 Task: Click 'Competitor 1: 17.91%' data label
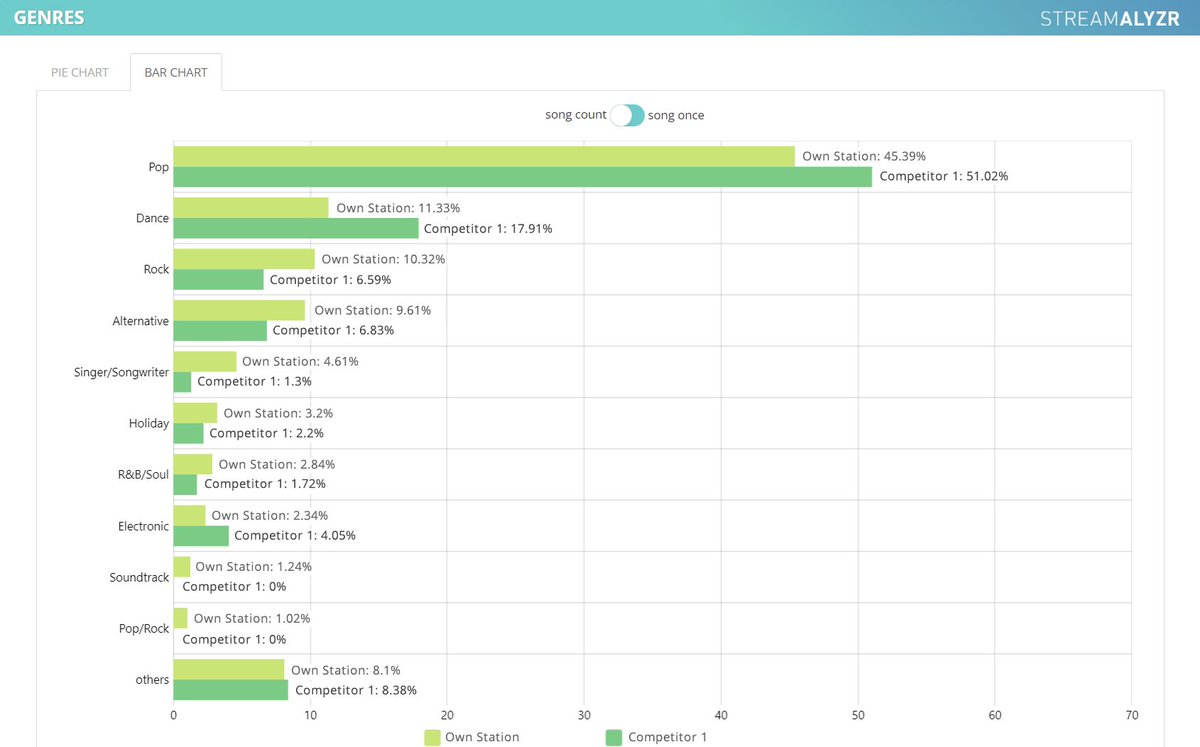pyautogui.click(x=488, y=229)
